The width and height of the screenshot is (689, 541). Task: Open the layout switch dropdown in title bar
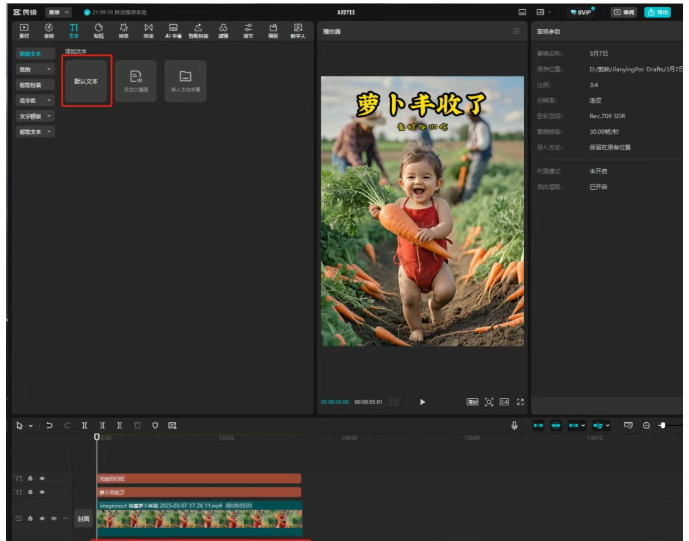(544, 12)
